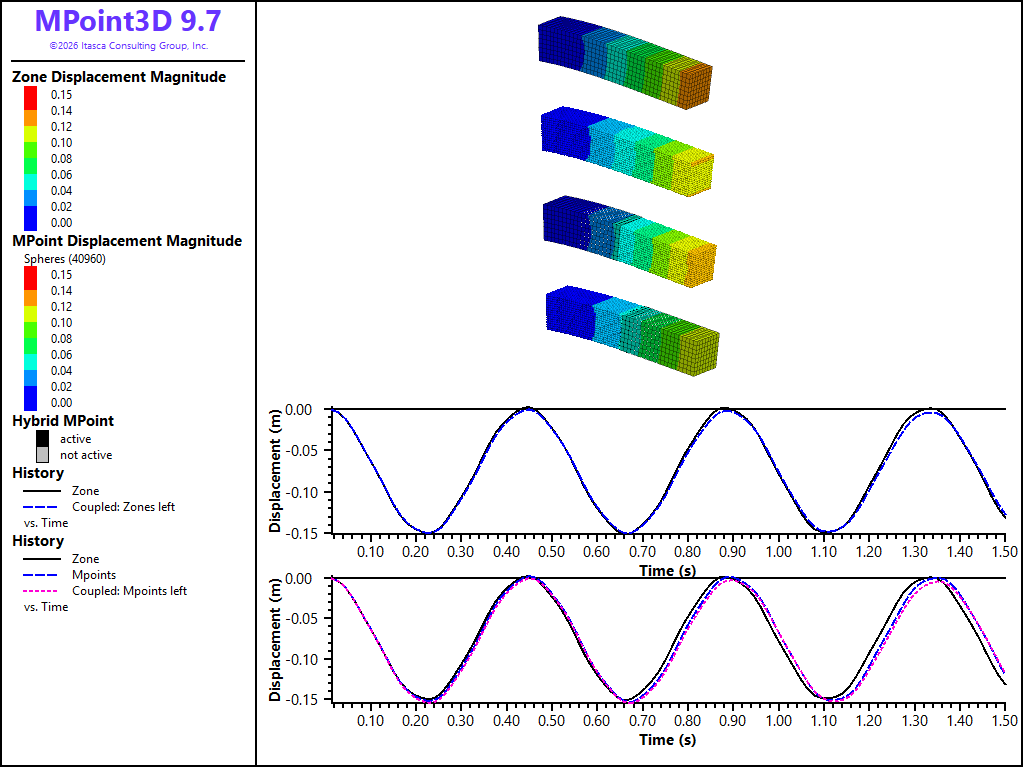
Task: Click the orange swatch in MPoint Displacement legend
Action: tap(31, 298)
